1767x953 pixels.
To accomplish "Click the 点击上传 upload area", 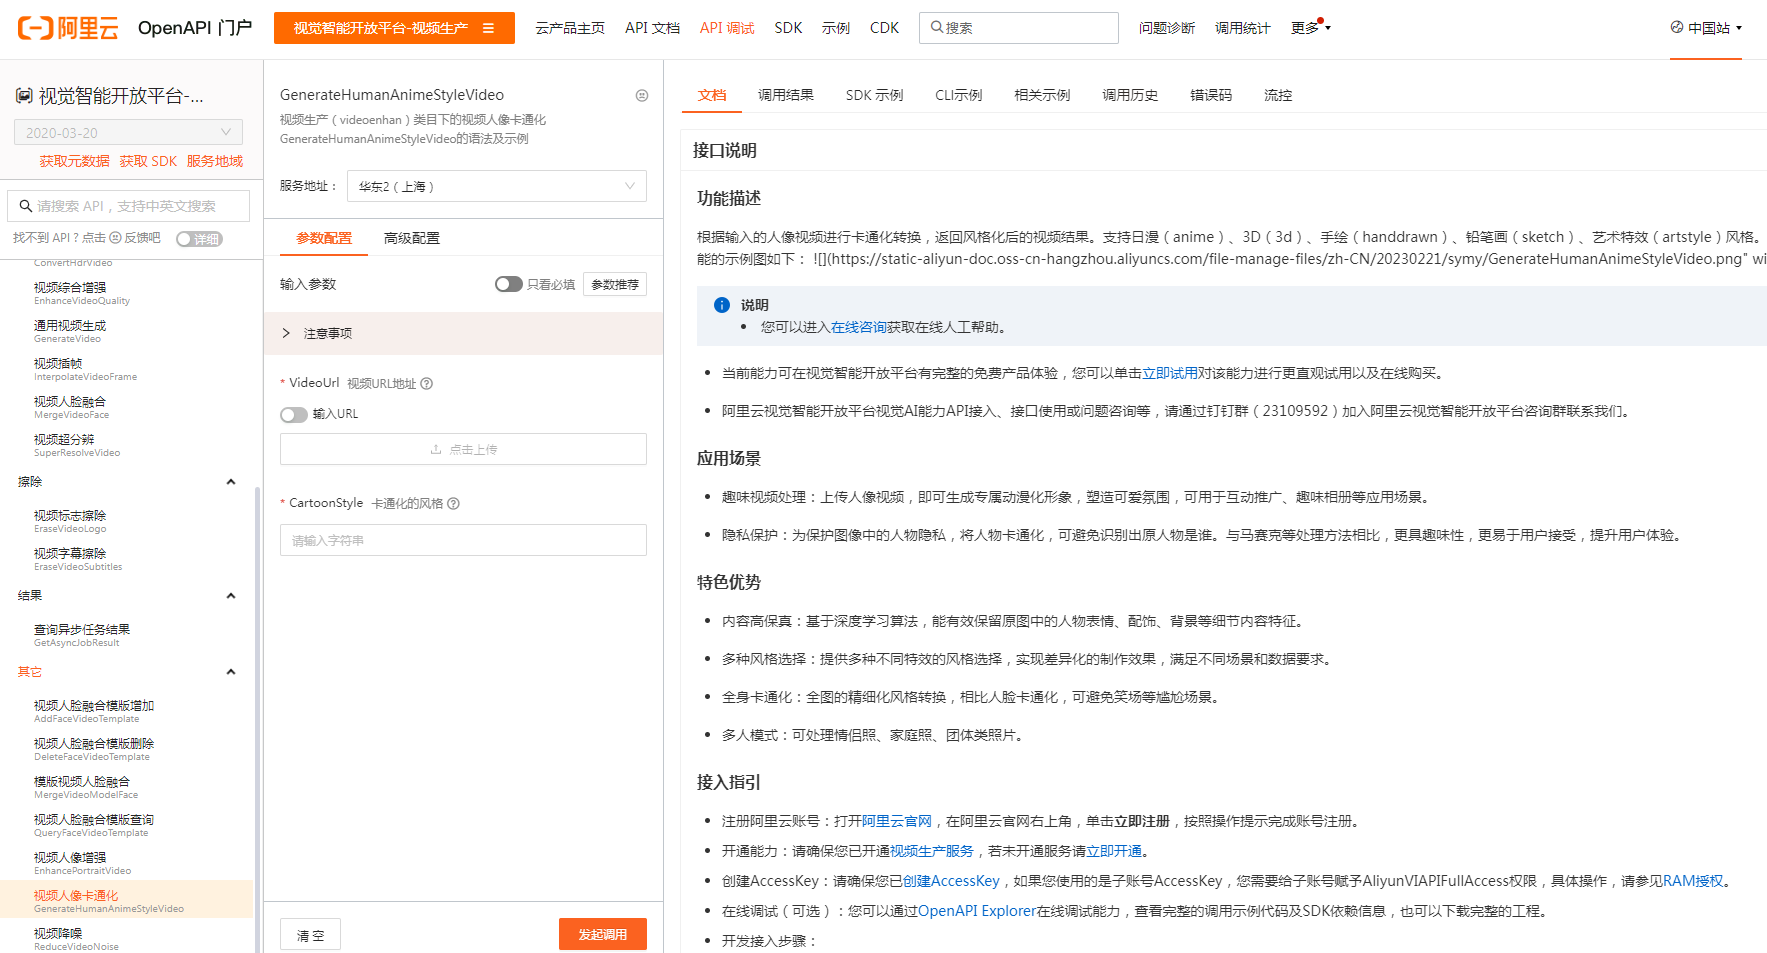I will [x=463, y=449].
